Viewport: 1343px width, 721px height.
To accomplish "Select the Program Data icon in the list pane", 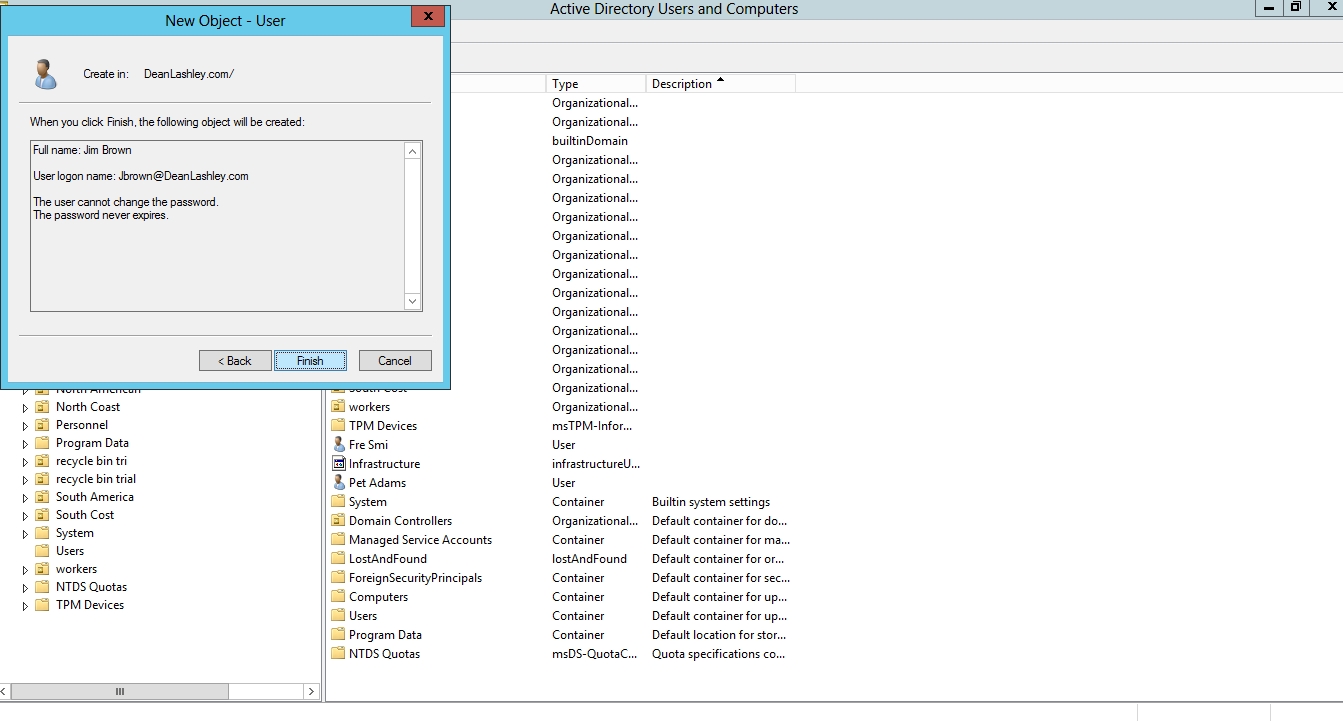I will click(x=338, y=635).
